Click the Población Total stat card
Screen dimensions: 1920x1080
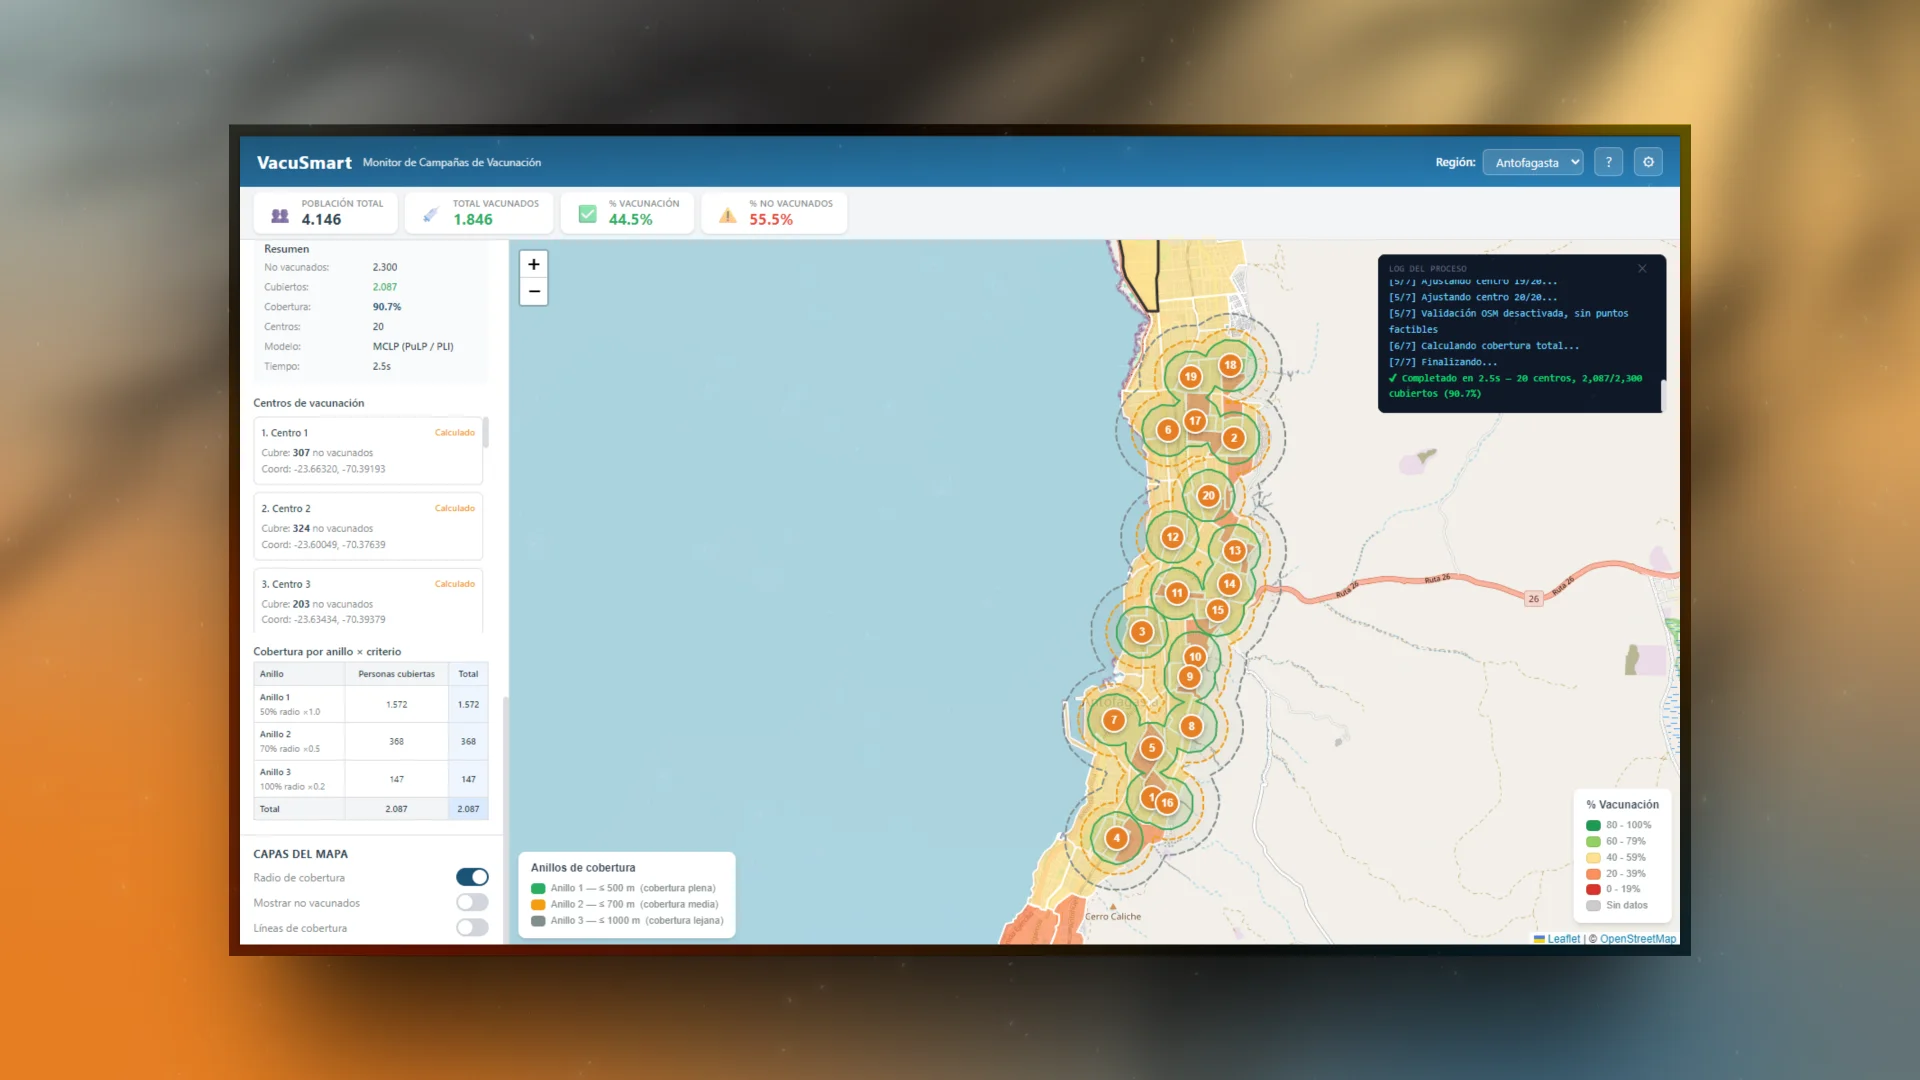[326, 212]
